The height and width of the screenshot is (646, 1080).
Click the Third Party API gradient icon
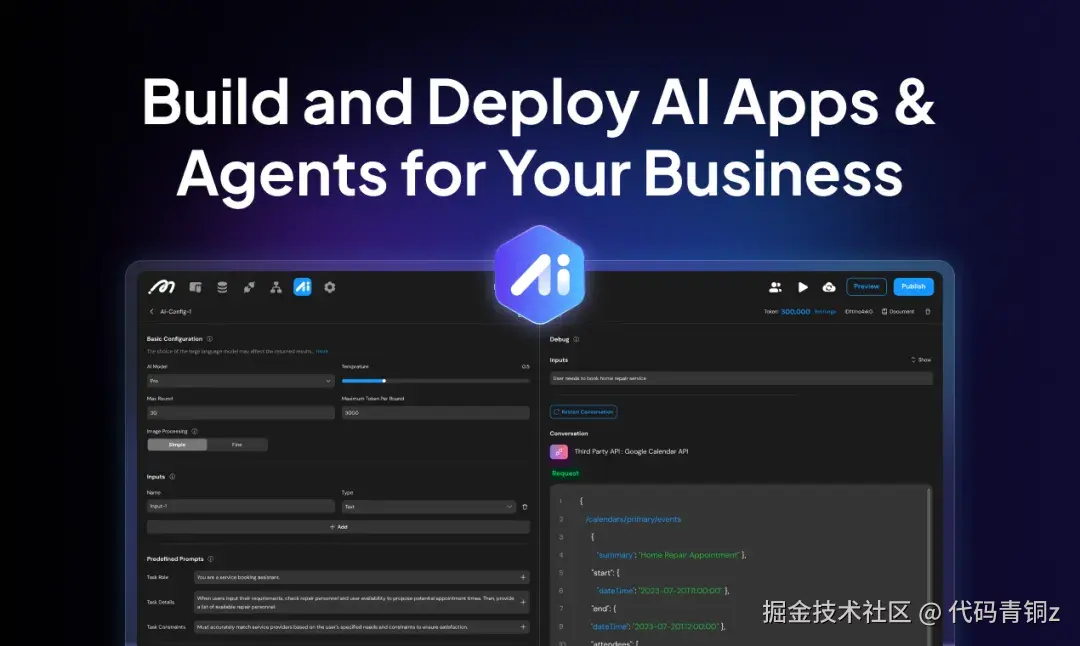[x=559, y=452]
